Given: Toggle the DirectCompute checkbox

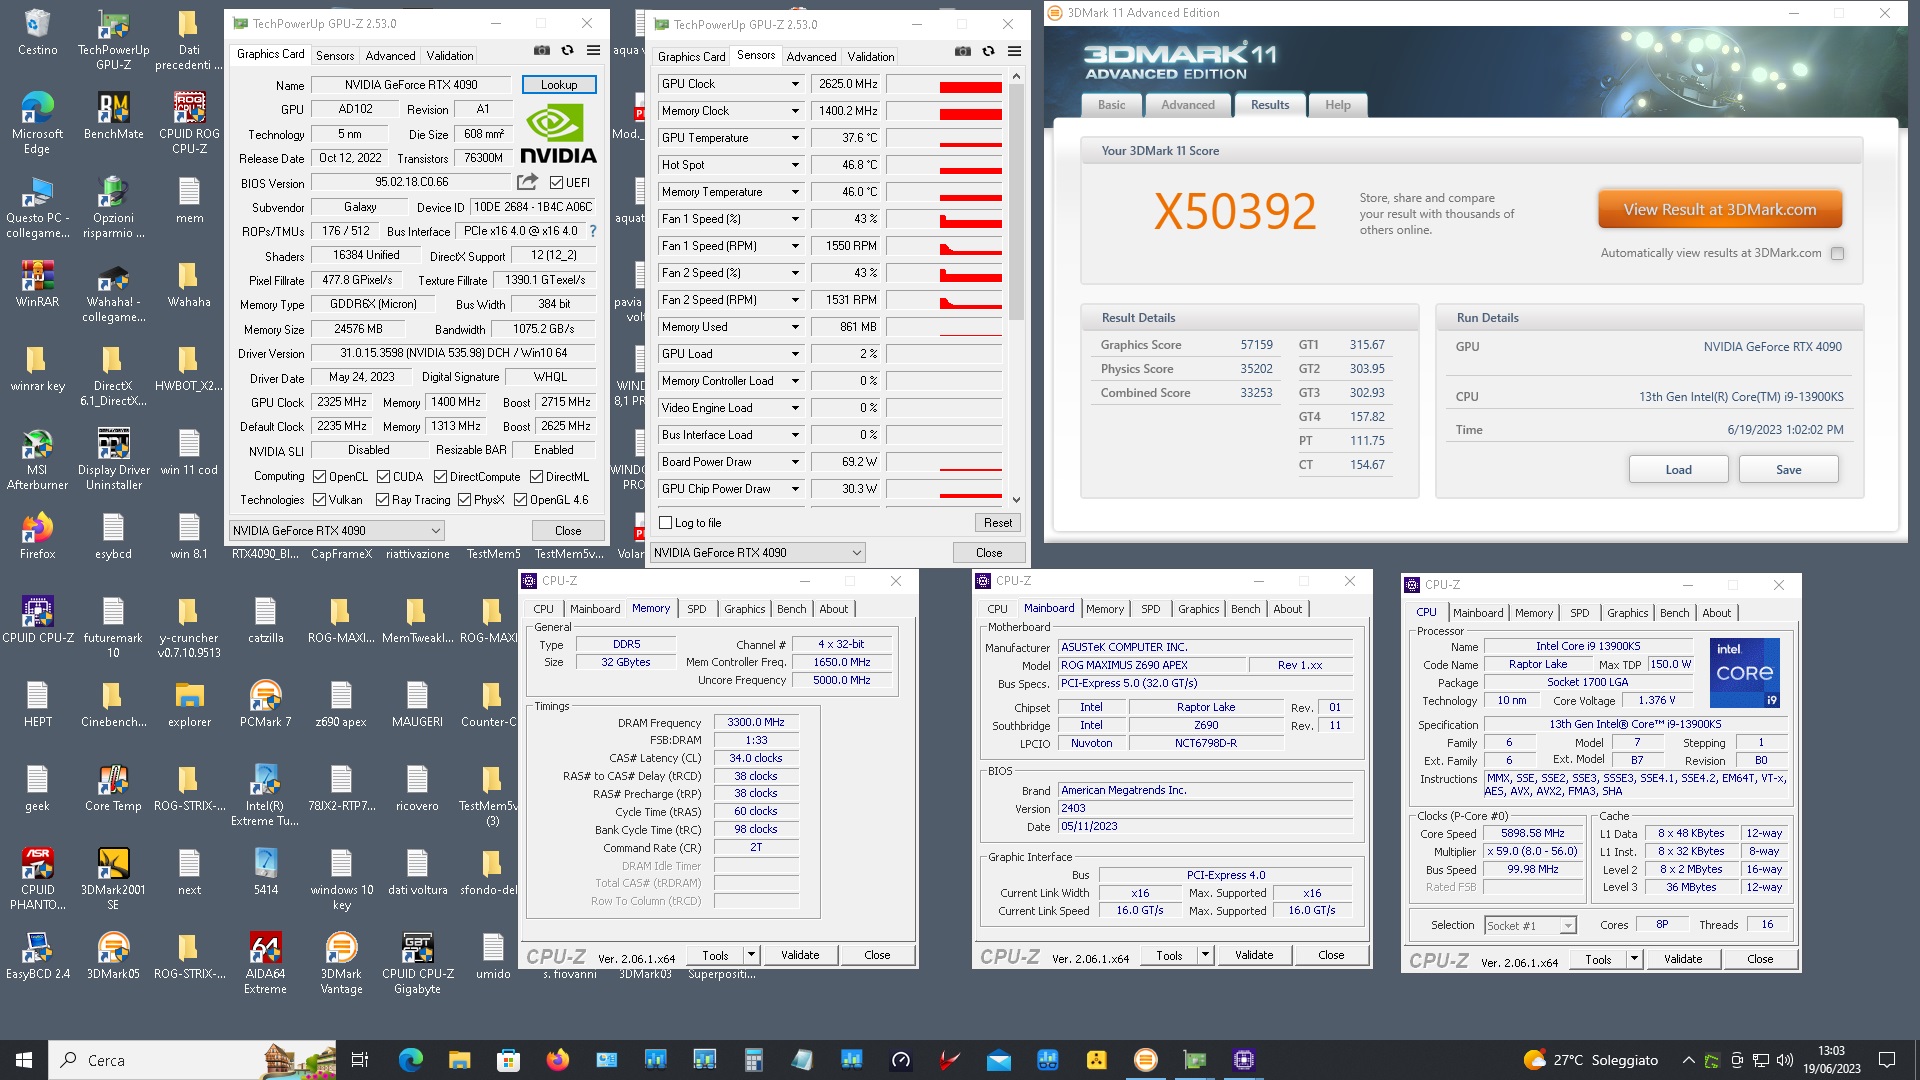Looking at the screenshot, I should (x=440, y=477).
